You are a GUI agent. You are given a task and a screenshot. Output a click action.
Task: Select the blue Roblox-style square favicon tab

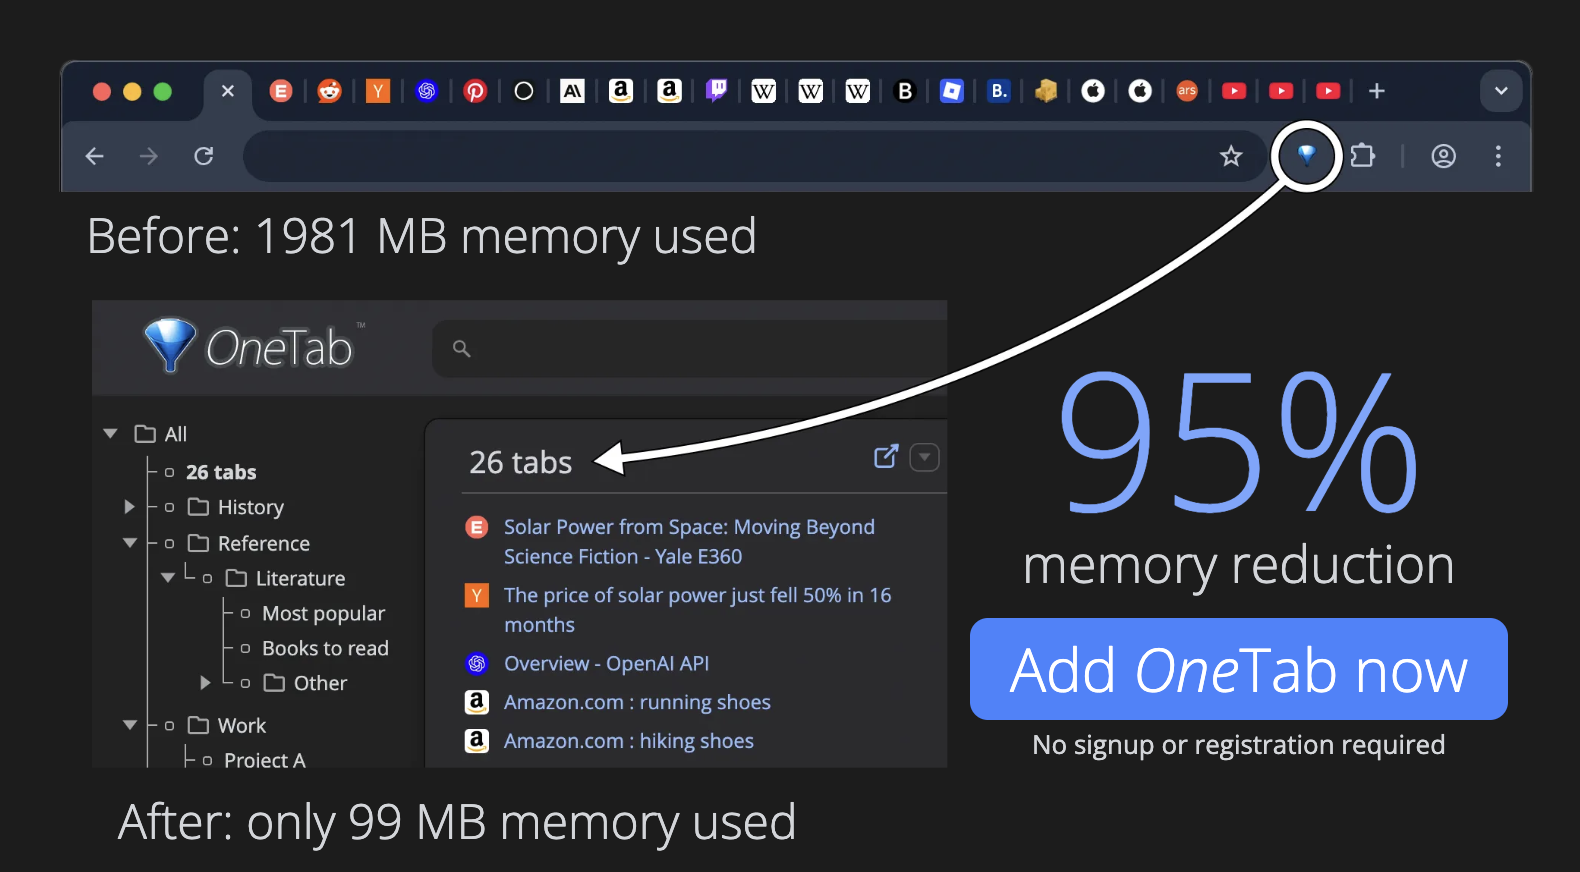point(952,91)
